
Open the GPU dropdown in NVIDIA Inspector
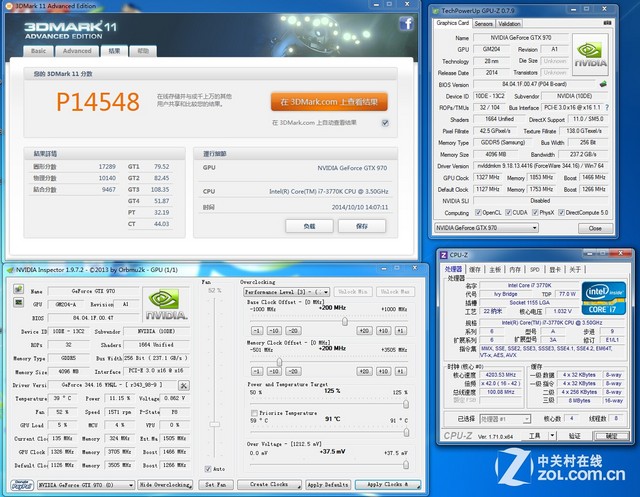pyautogui.click(x=86, y=485)
